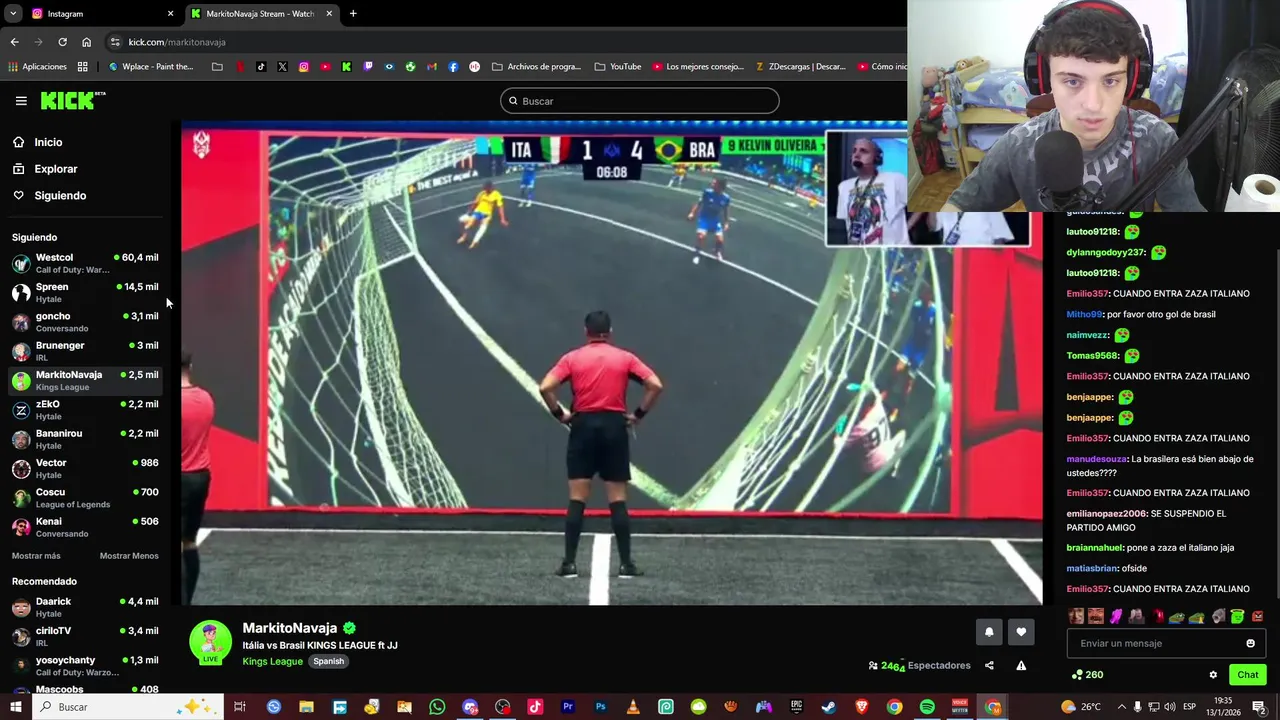Open the Kings League category link
The image size is (1280, 720).
click(272, 661)
